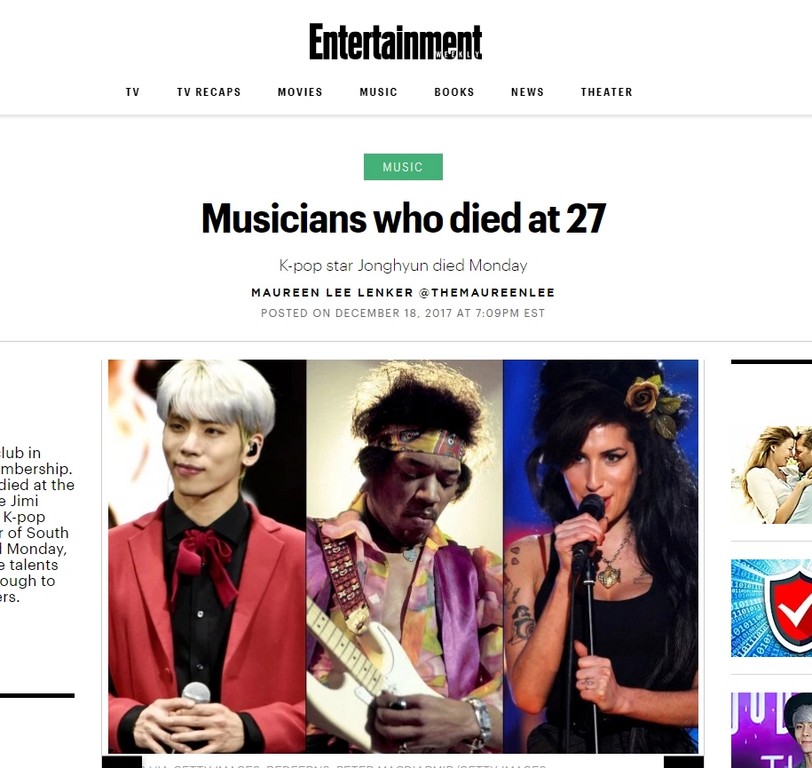Click the green MUSIC category tag
This screenshot has height=768, width=812.
coord(403,167)
